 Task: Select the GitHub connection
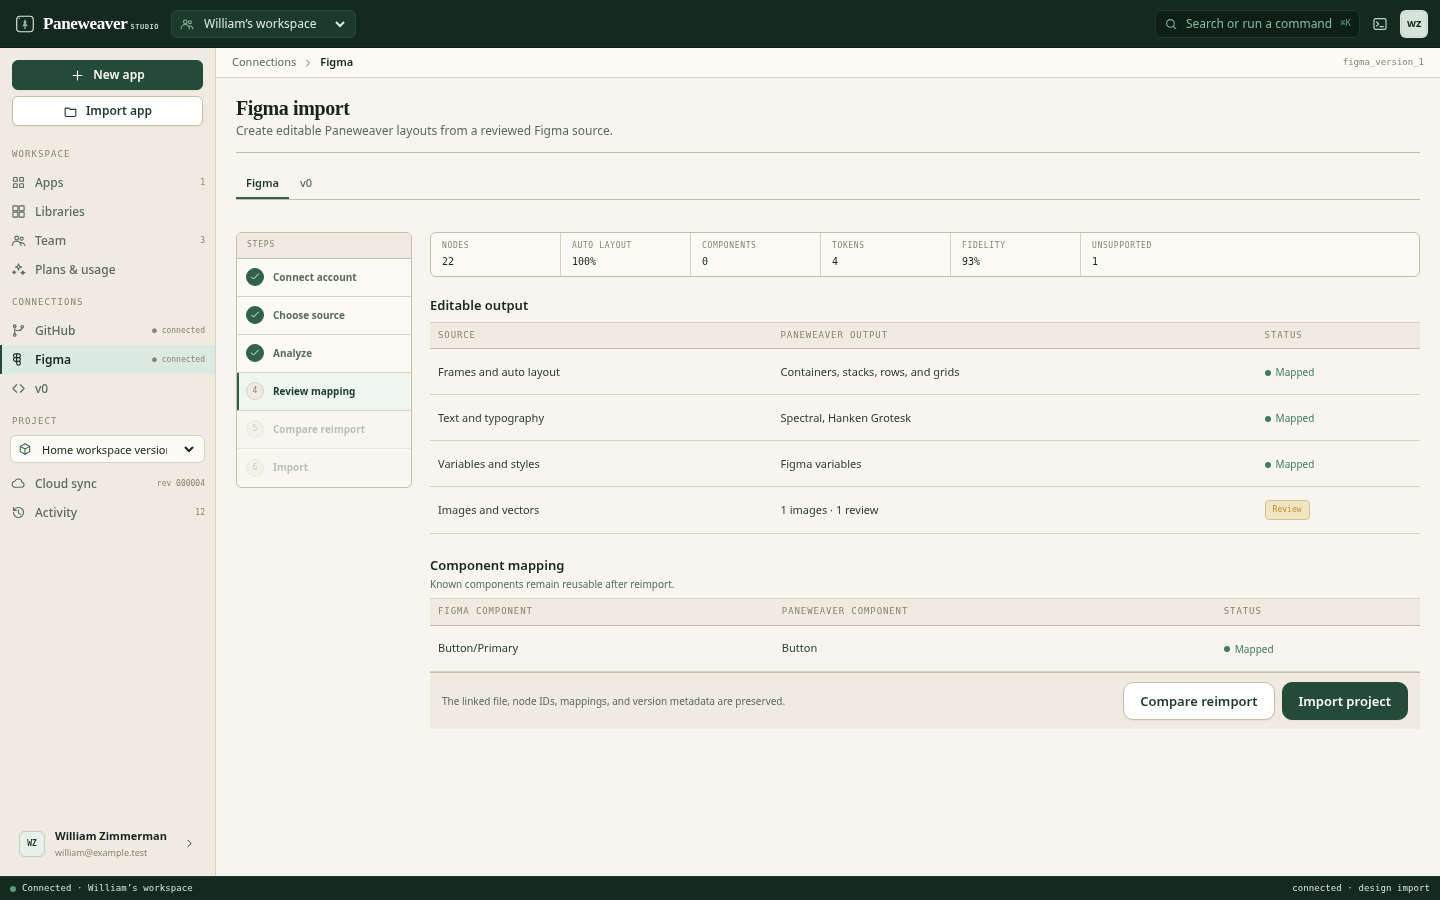coord(107,331)
